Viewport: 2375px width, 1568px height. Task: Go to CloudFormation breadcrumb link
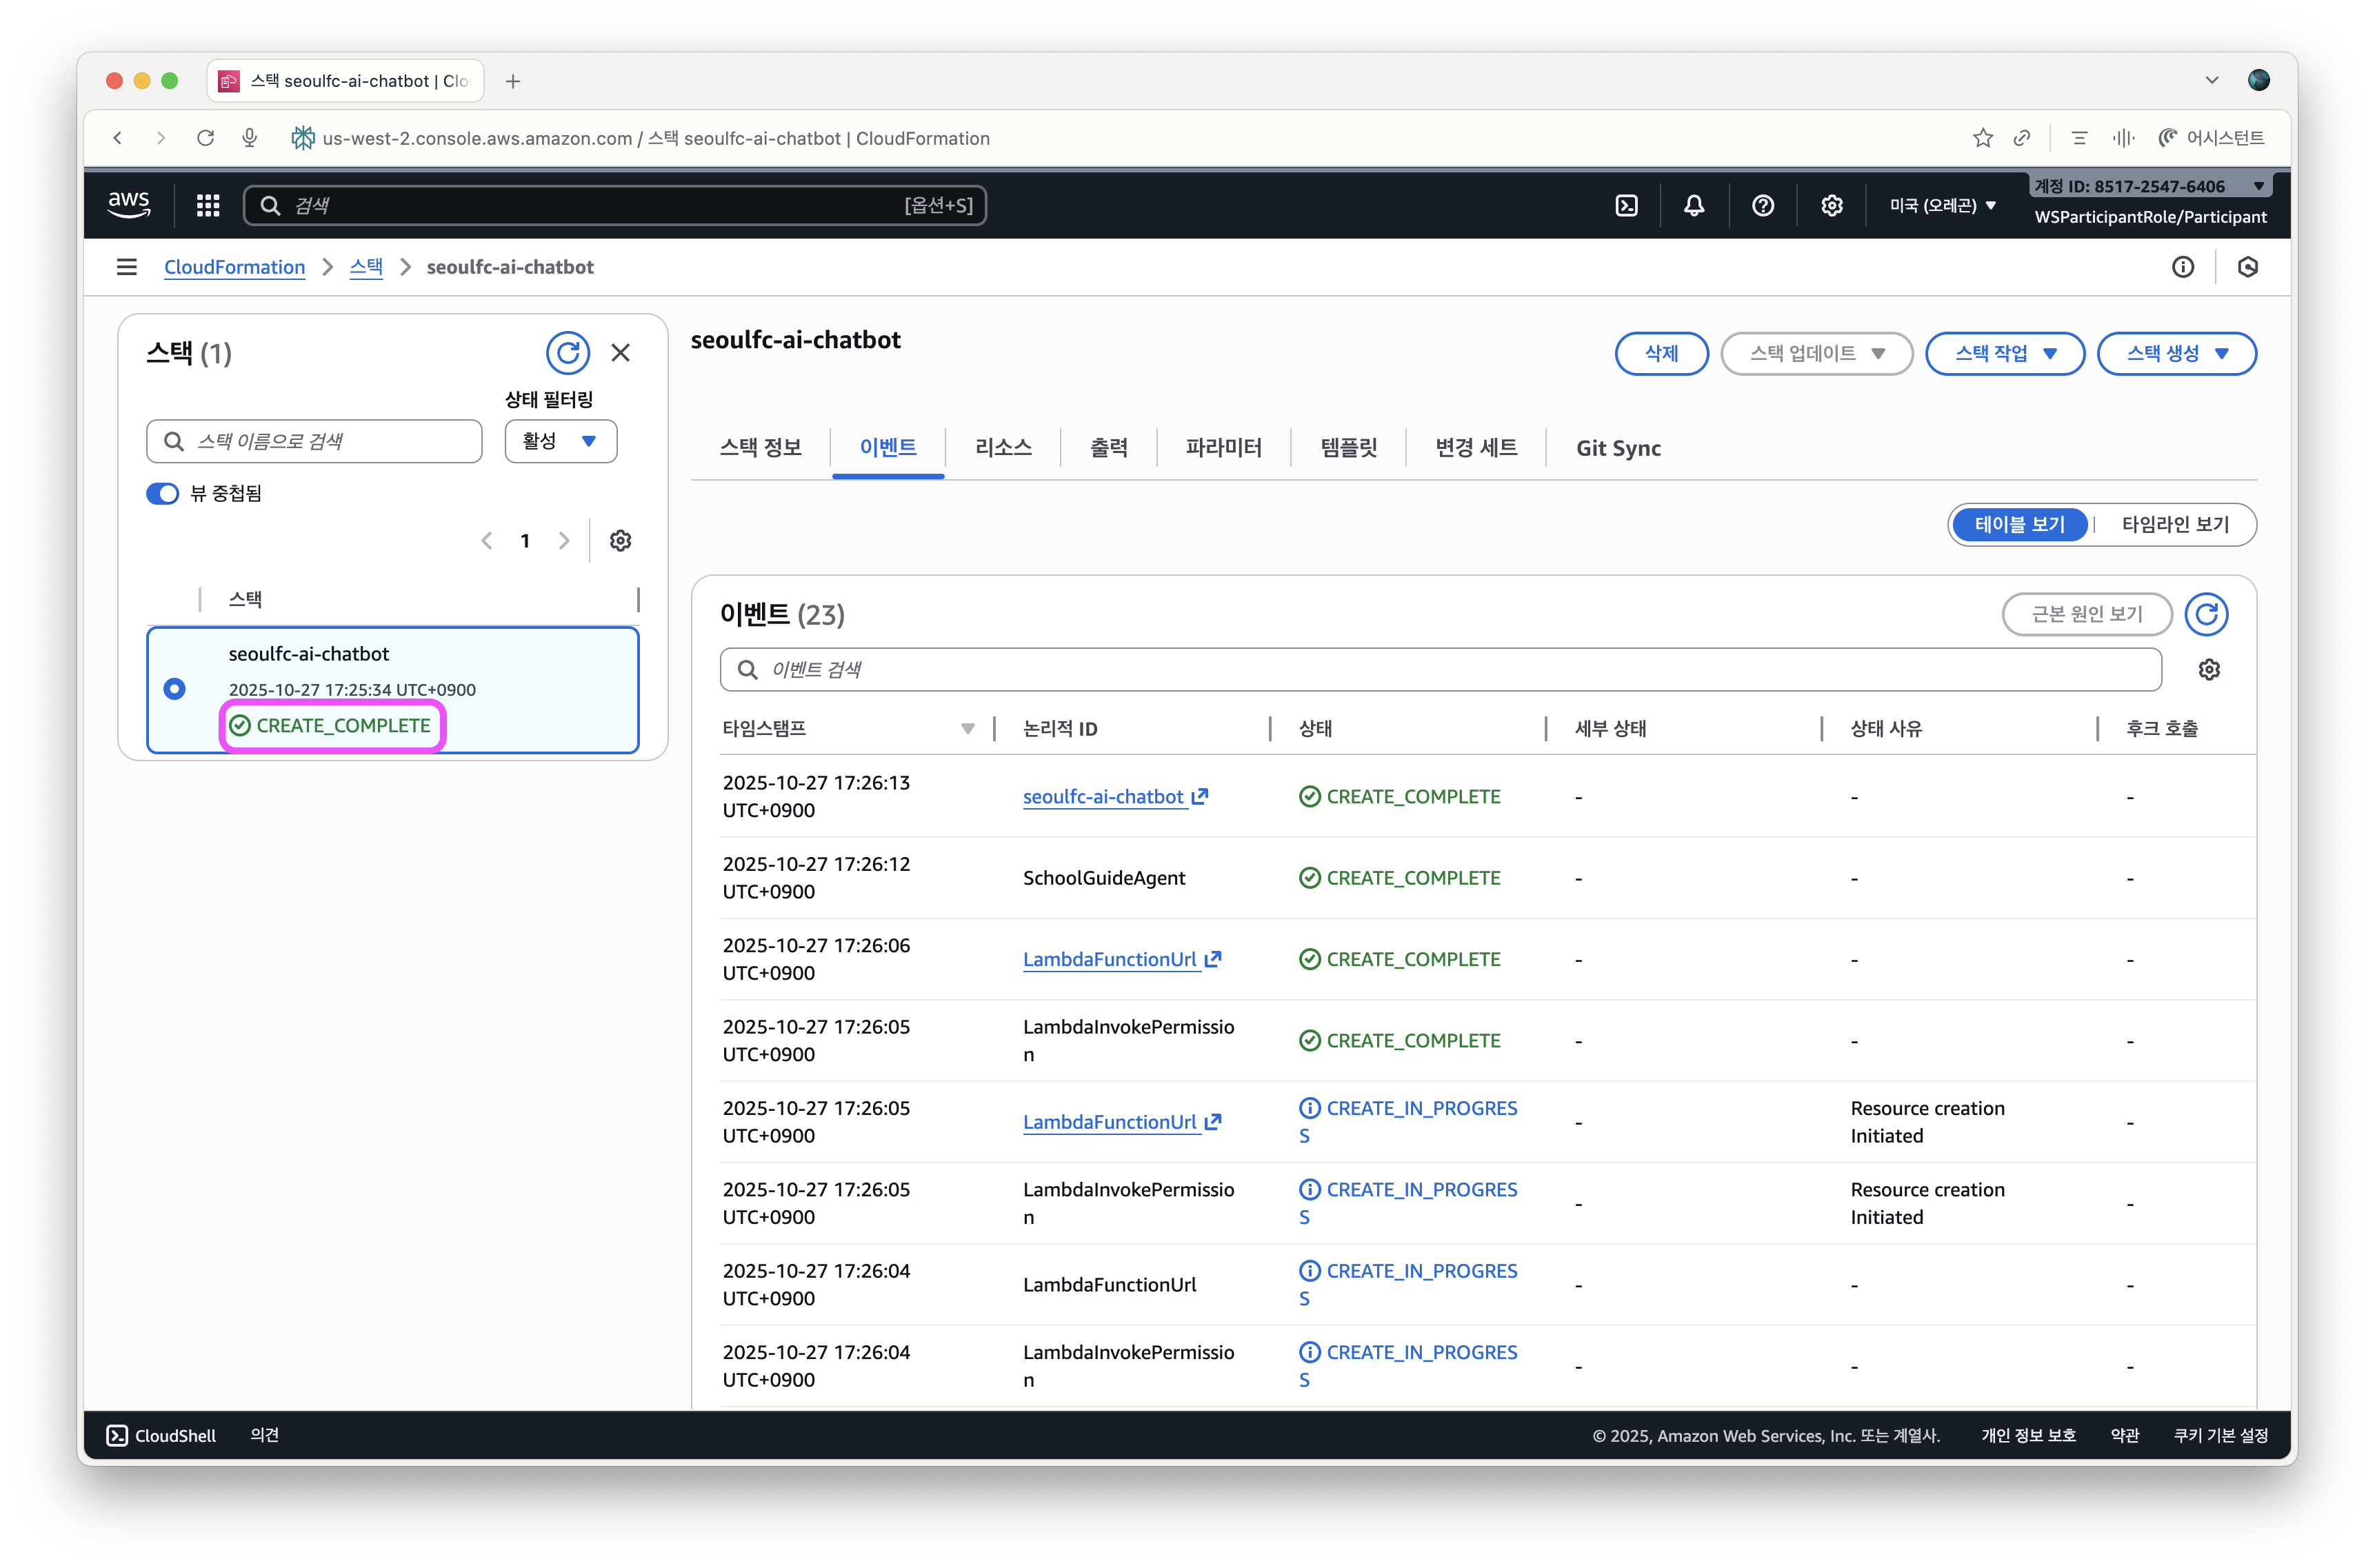coord(234,267)
